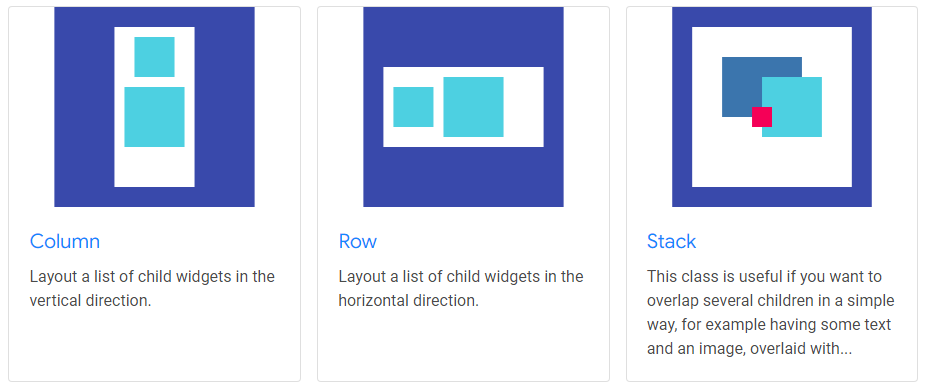Click the truncated ellipsis in Stack description

pos(846,349)
